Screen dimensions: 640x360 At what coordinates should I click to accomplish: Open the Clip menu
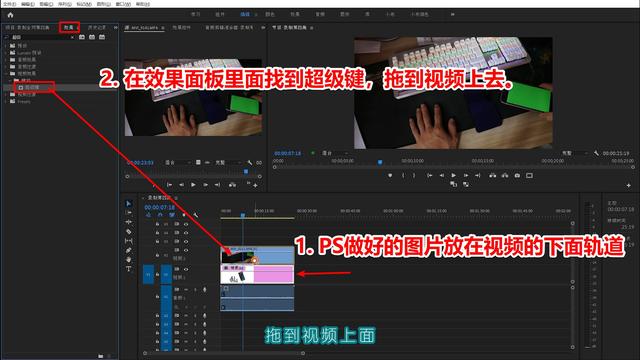coord(46,4)
